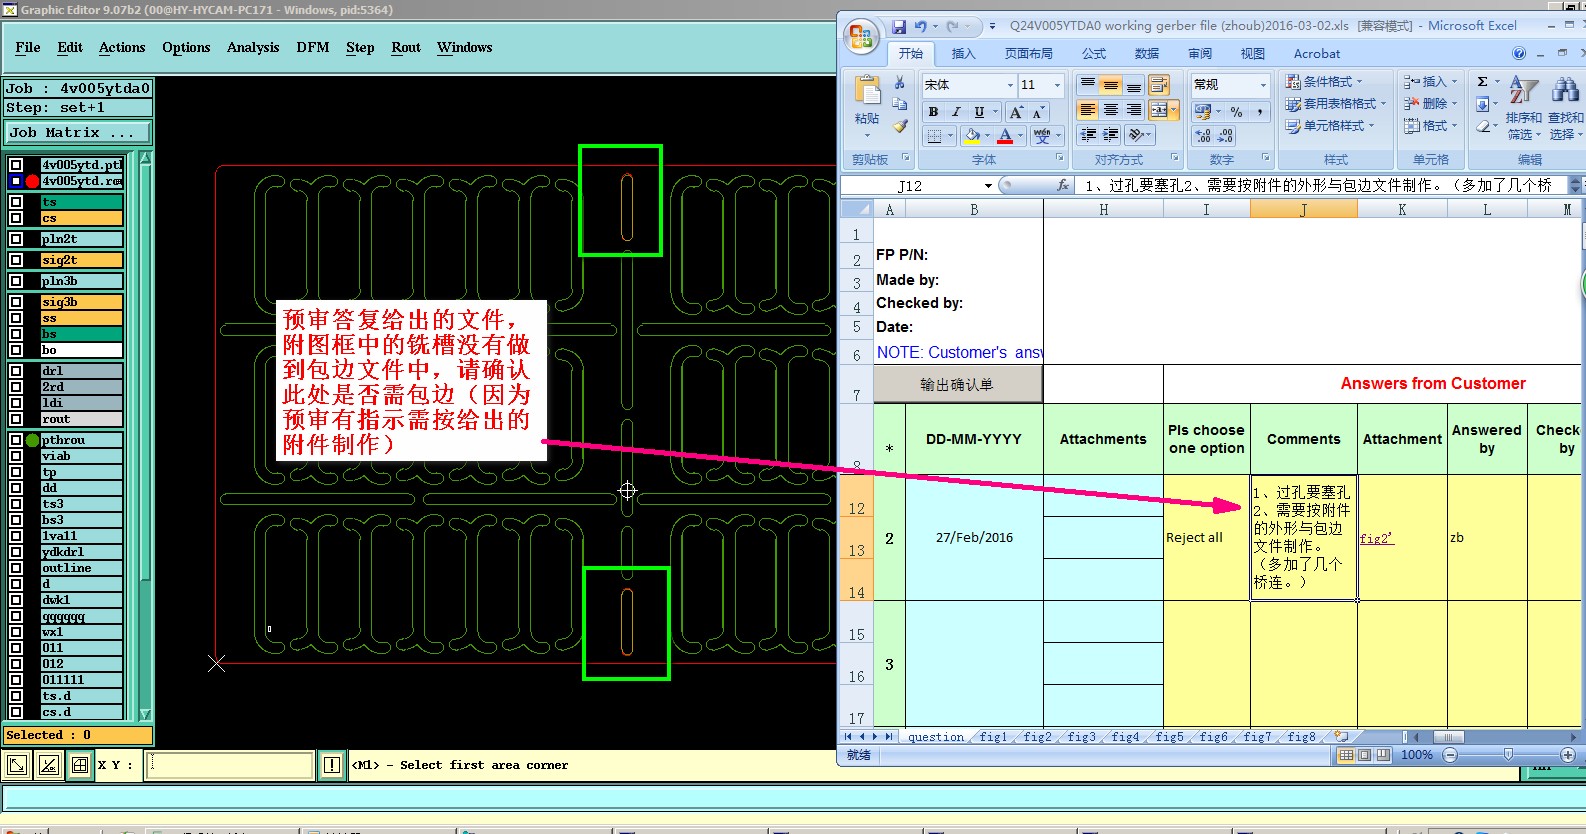This screenshot has height=834, width=1586.
Task: Toggle visibility box for layer drl
Action: [16, 371]
